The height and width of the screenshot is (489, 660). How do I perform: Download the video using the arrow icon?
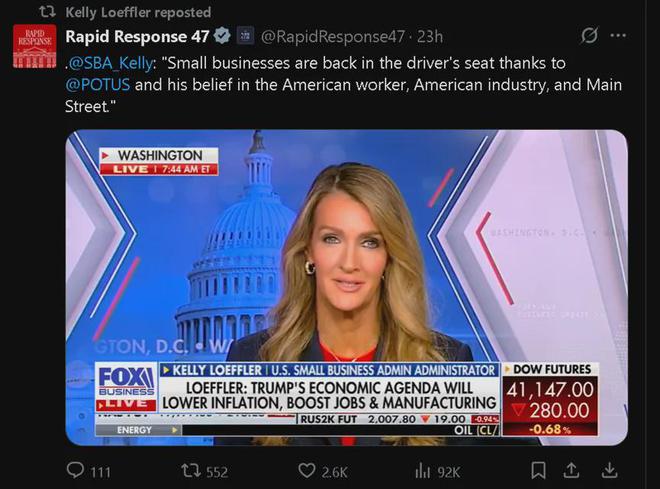[x=609, y=470]
